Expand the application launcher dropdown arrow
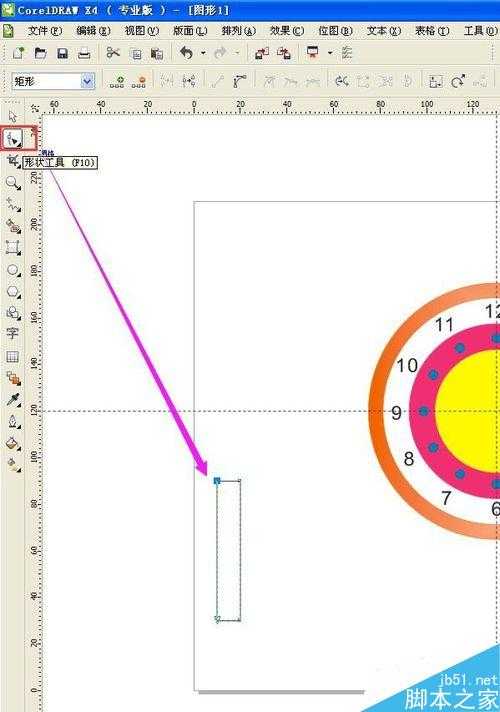The height and width of the screenshot is (712, 500). [330, 53]
